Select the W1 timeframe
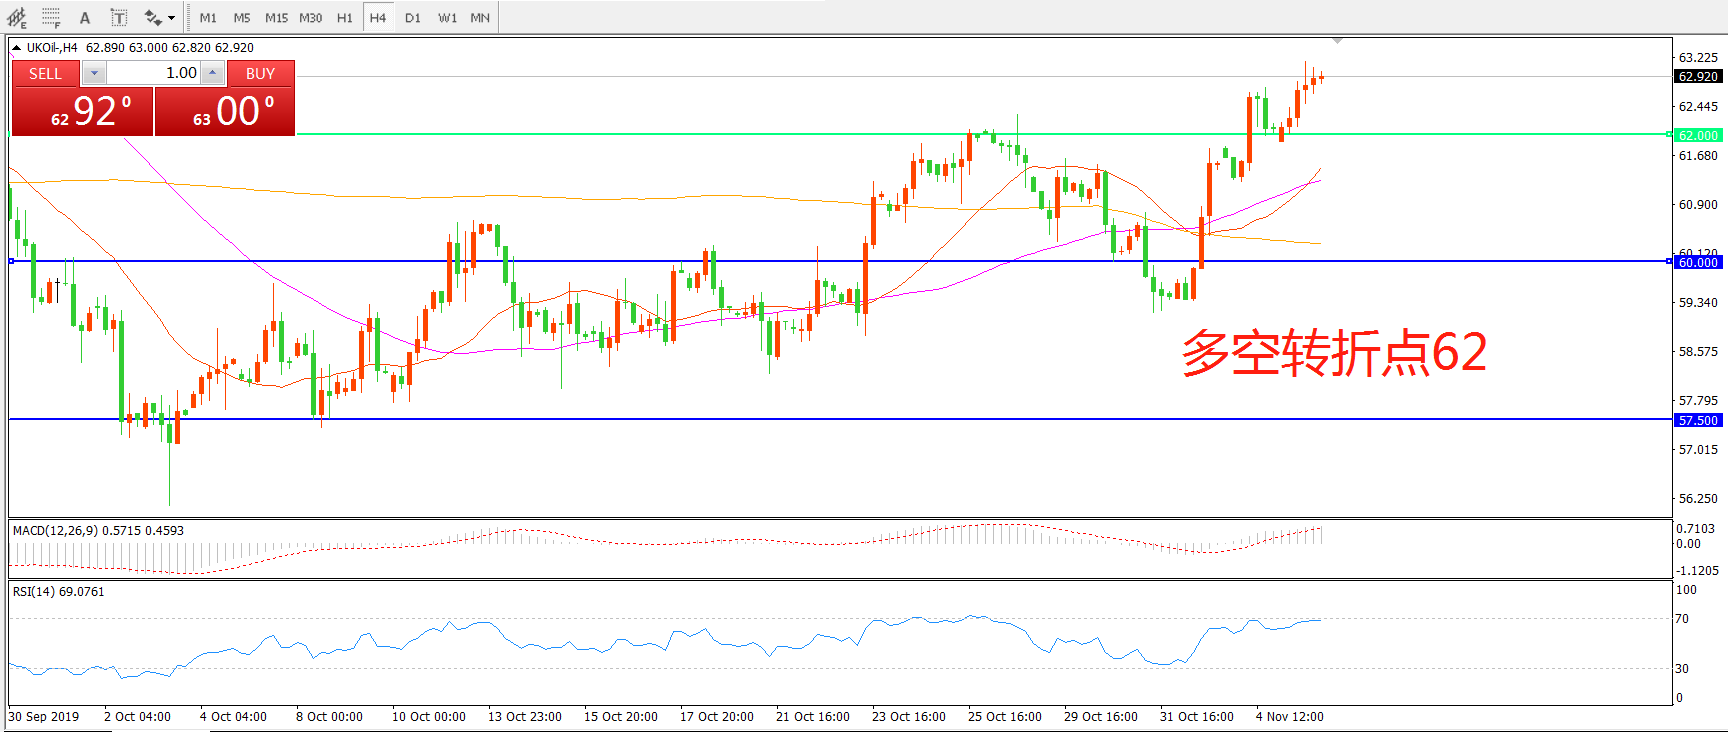 (447, 17)
